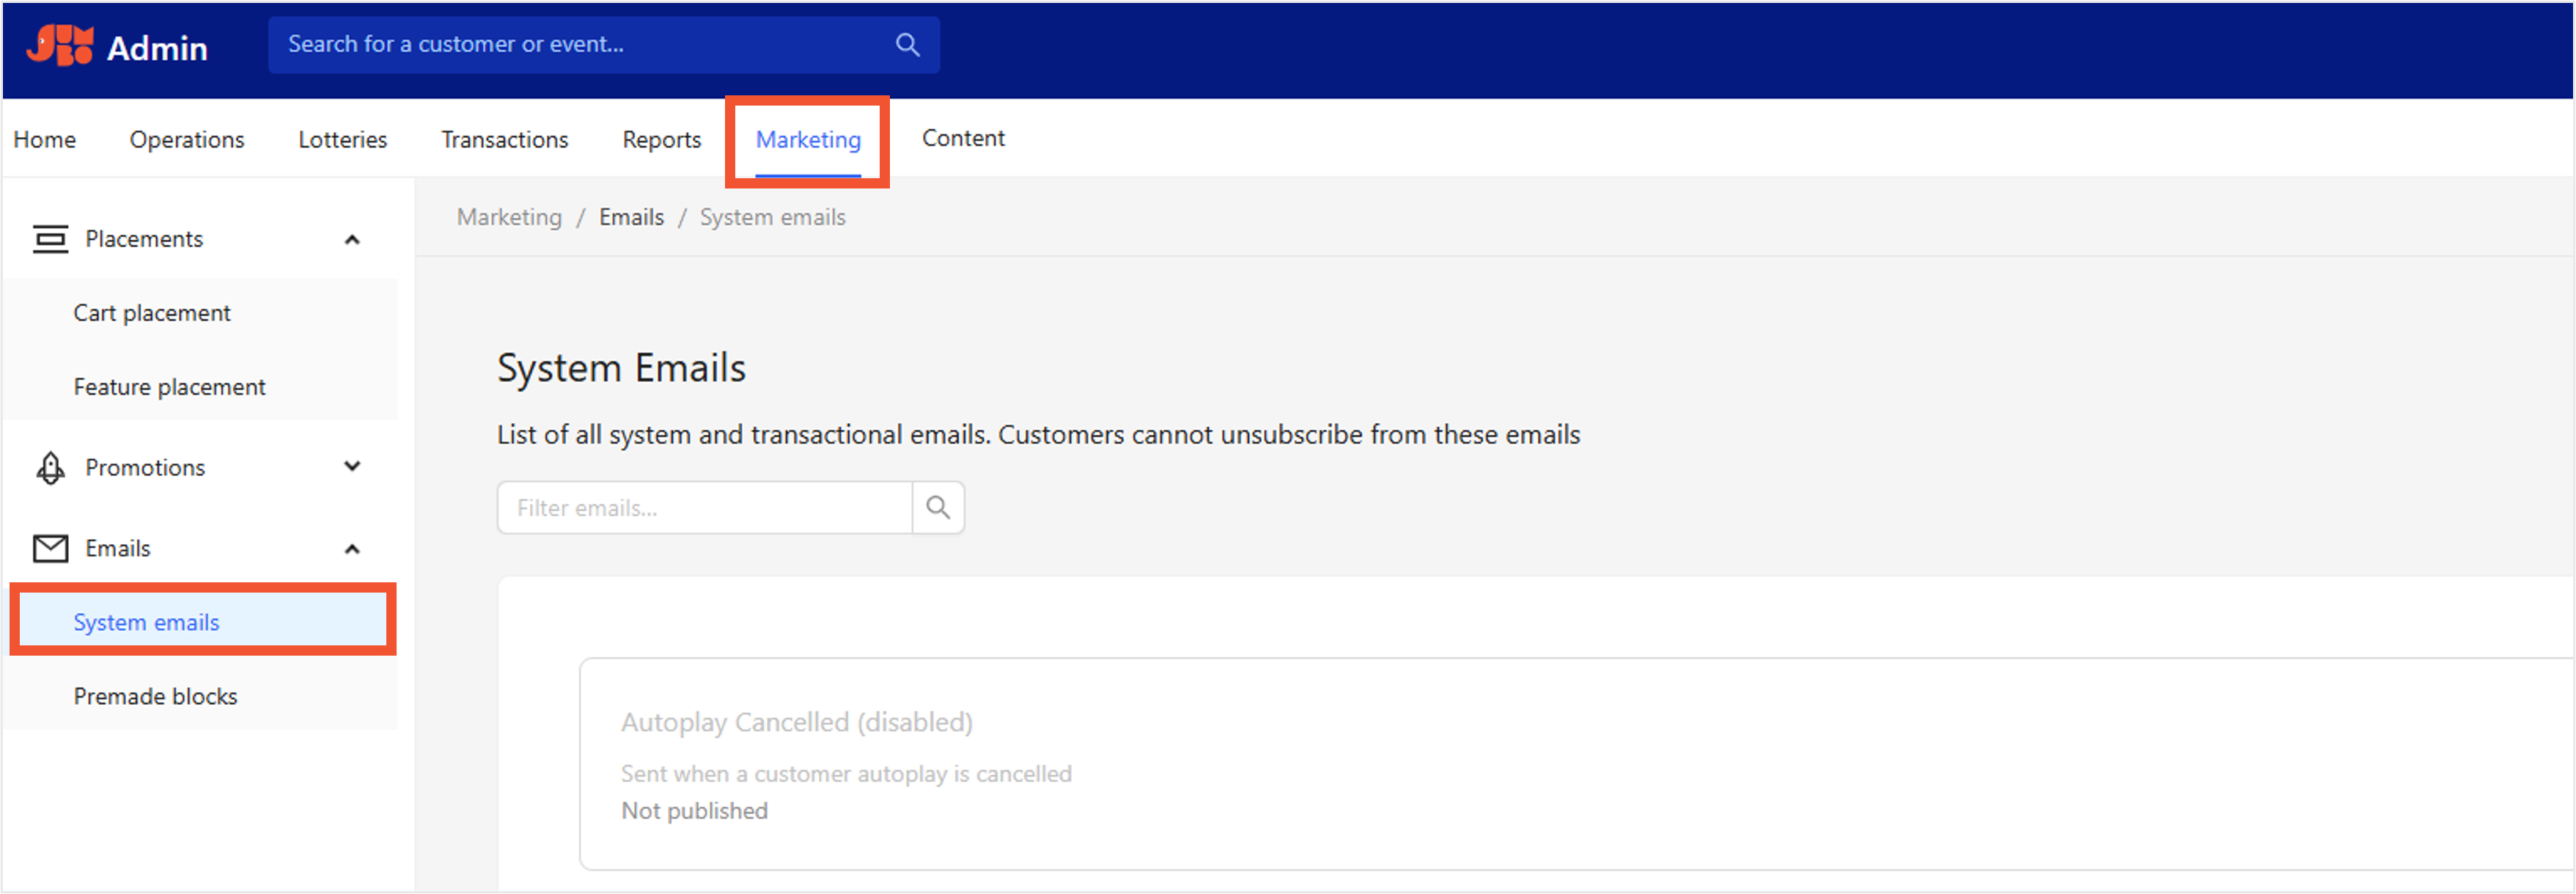Viewport: 2576px width, 894px height.
Task: Open the Home tab
Action: tap(45, 140)
